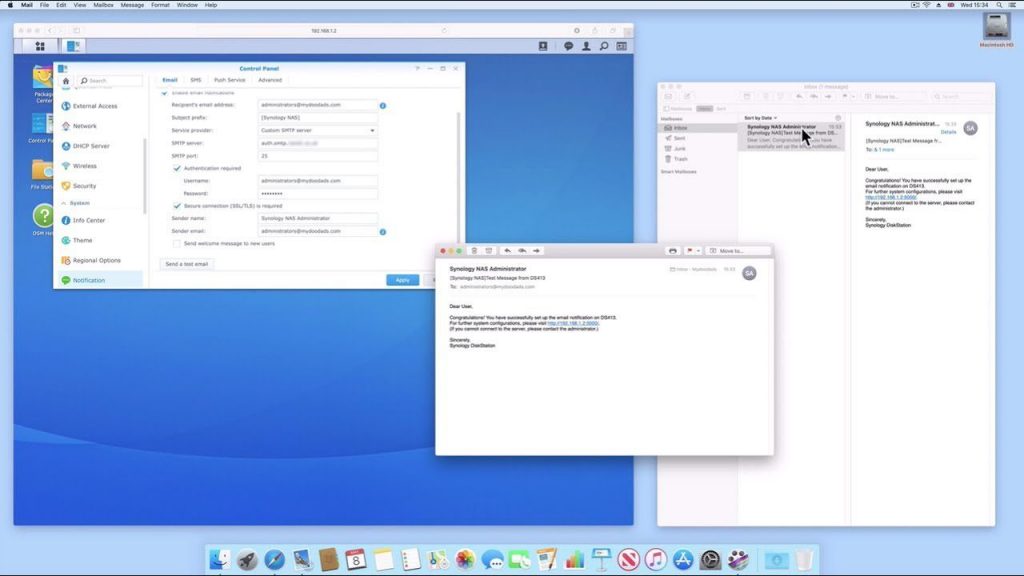This screenshot has height=576, width=1024.
Task: Open DSM user options person icon
Action: (586, 46)
